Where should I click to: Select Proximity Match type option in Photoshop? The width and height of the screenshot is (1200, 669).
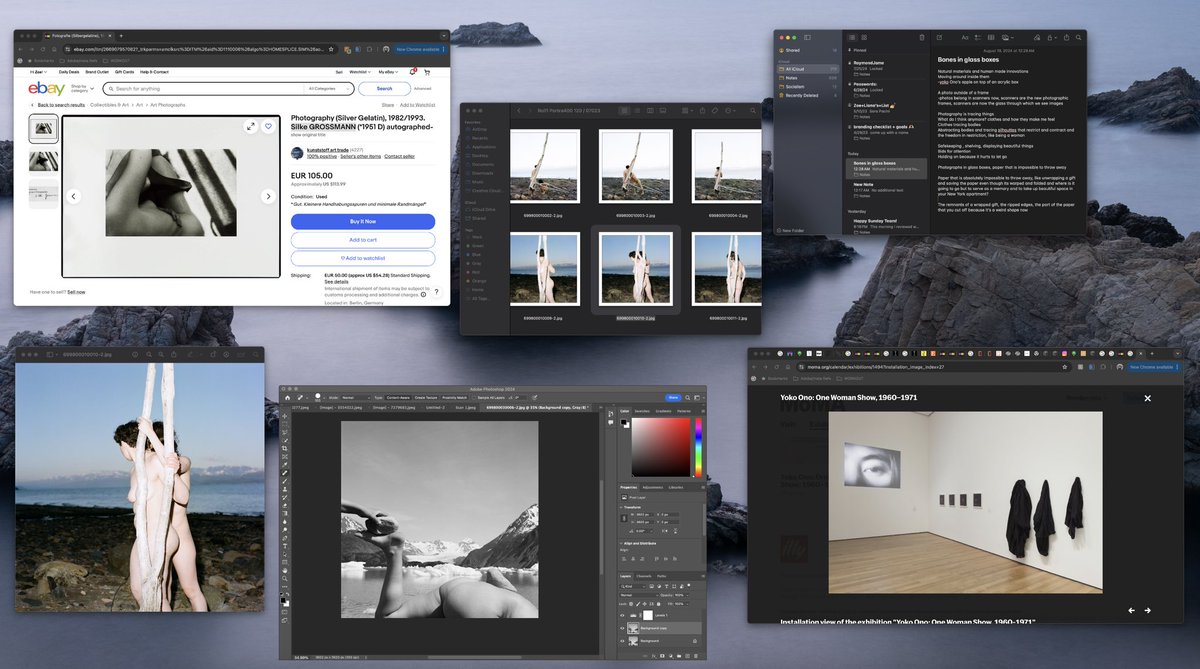[455, 398]
